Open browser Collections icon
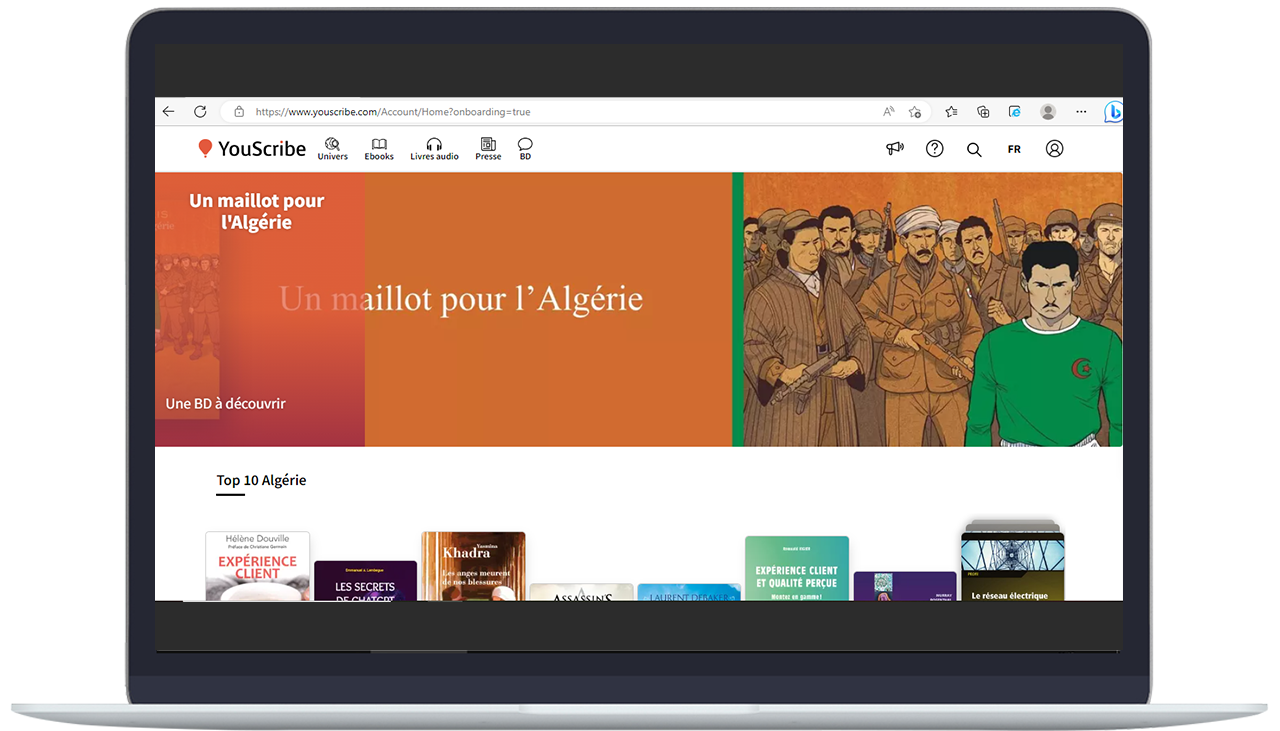The height and width of the screenshot is (731, 1280). [983, 112]
